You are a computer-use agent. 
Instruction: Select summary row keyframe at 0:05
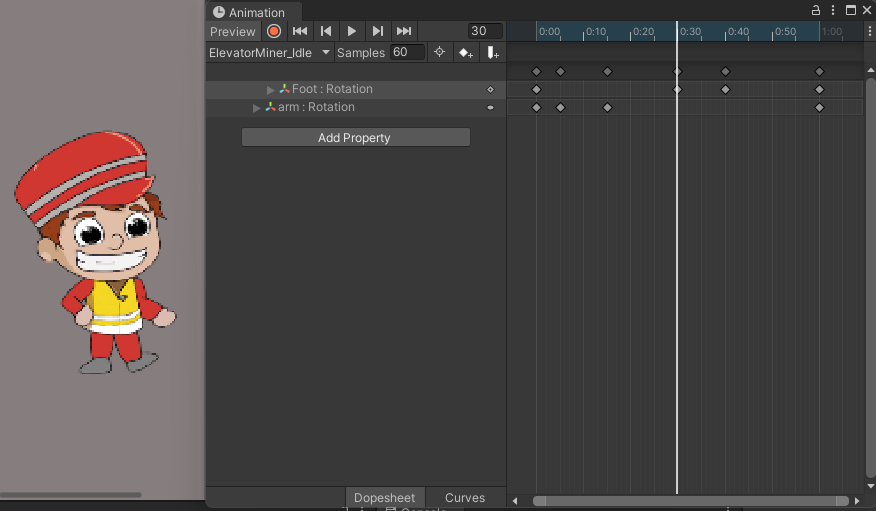560,71
